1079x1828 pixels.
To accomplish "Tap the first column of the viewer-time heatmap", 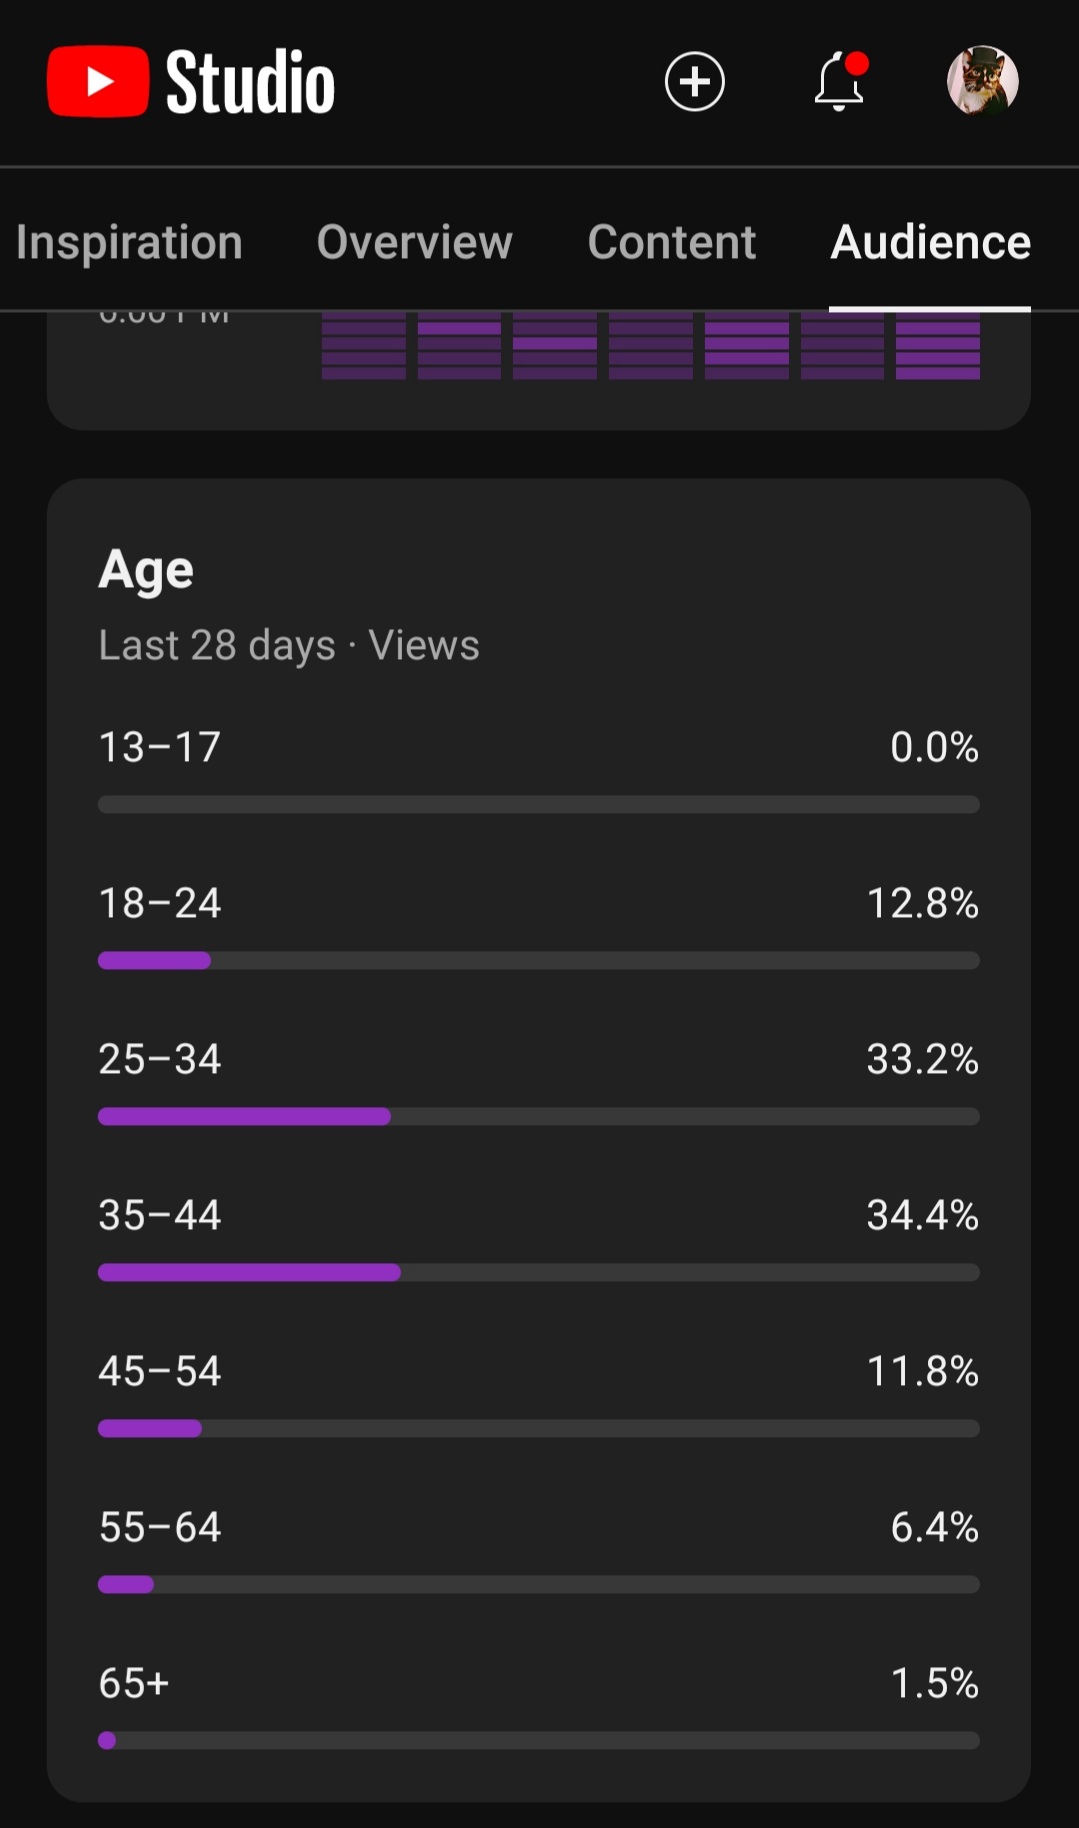I will 364,346.
